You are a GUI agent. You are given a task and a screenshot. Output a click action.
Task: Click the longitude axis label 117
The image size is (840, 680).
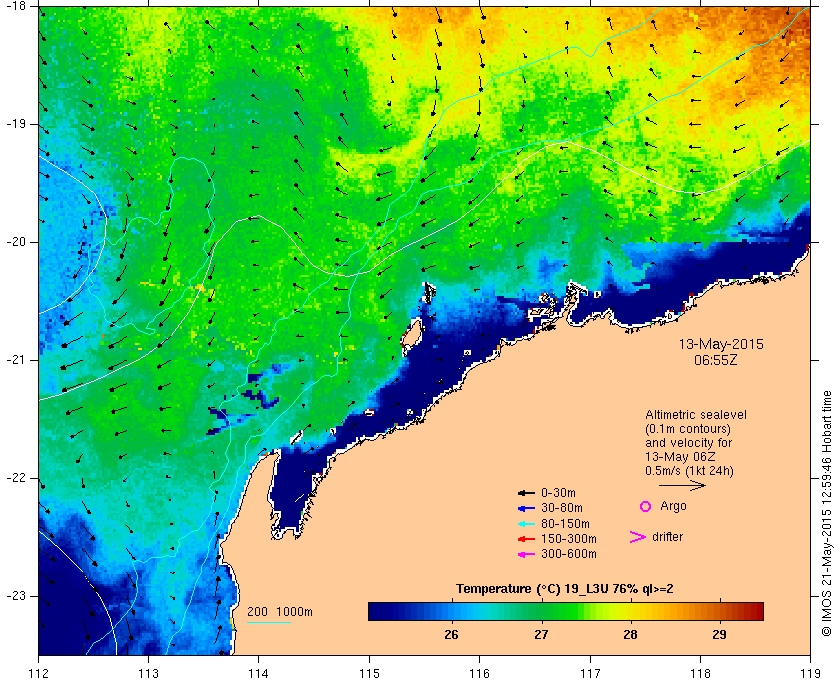(590, 672)
